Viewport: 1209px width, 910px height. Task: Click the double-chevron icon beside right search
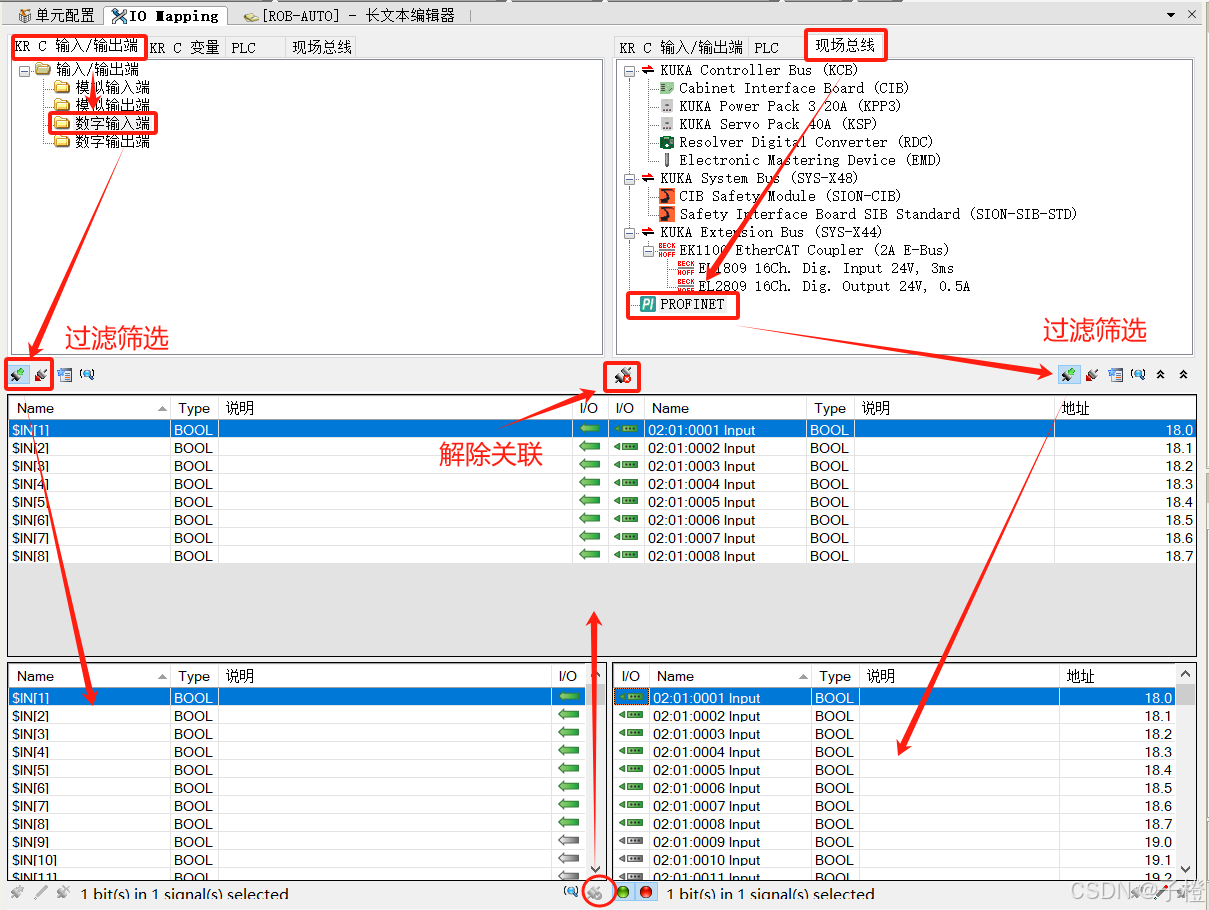coord(1160,374)
